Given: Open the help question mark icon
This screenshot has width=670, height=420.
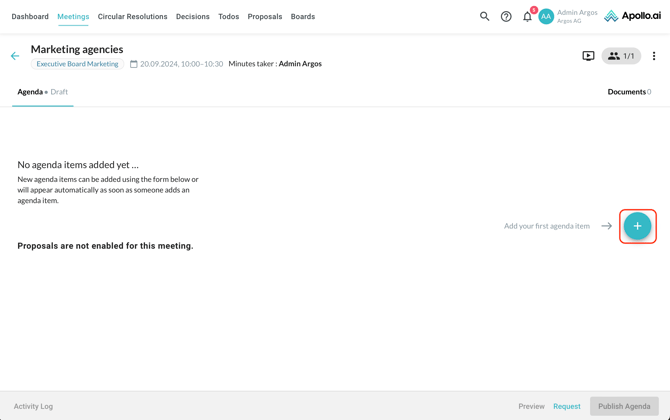Looking at the screenshot, I should coord(506,16).
